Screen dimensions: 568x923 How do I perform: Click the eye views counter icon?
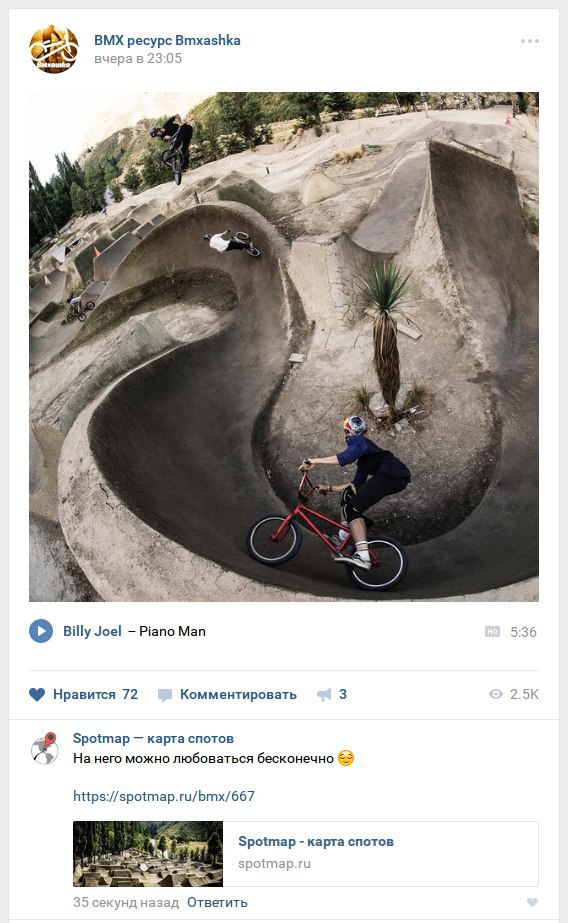click(496, 694)
